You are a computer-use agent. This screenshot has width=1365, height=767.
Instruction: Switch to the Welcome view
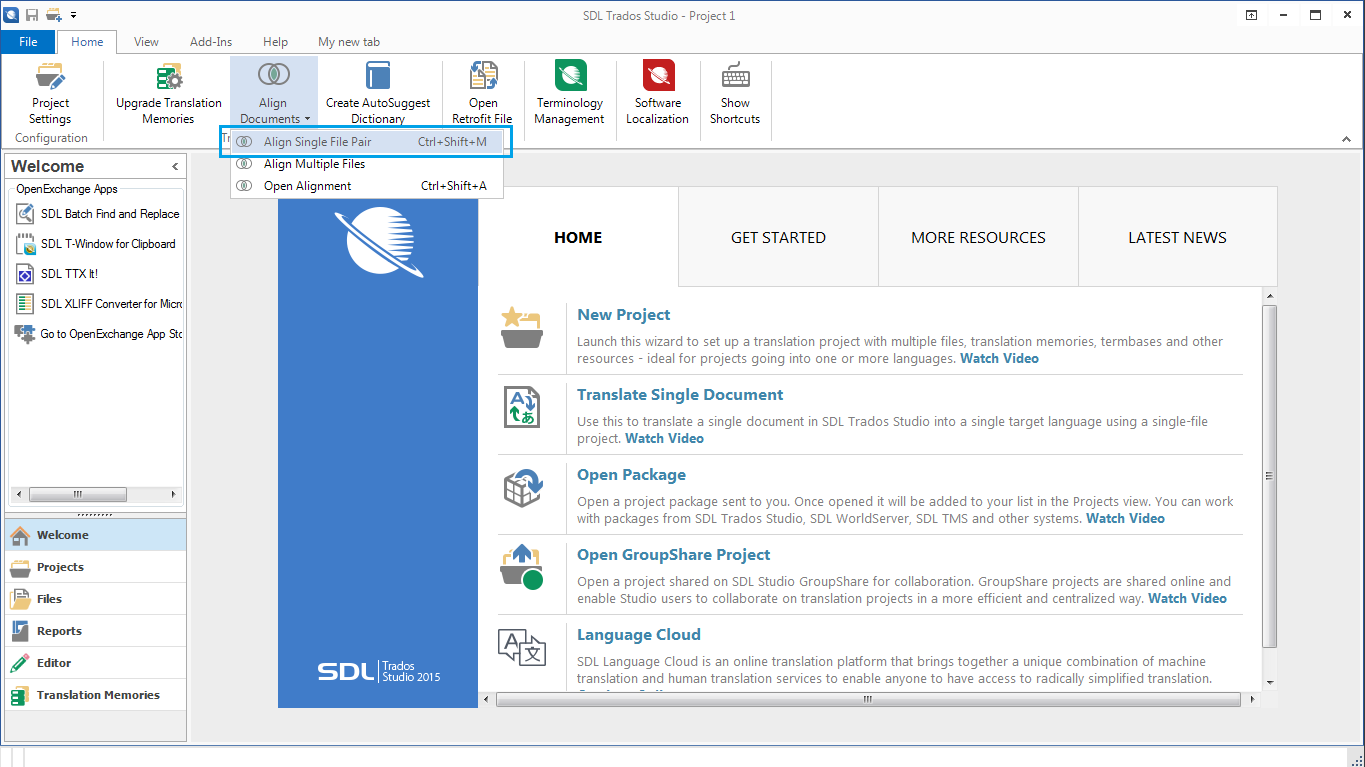pos(96,535)
